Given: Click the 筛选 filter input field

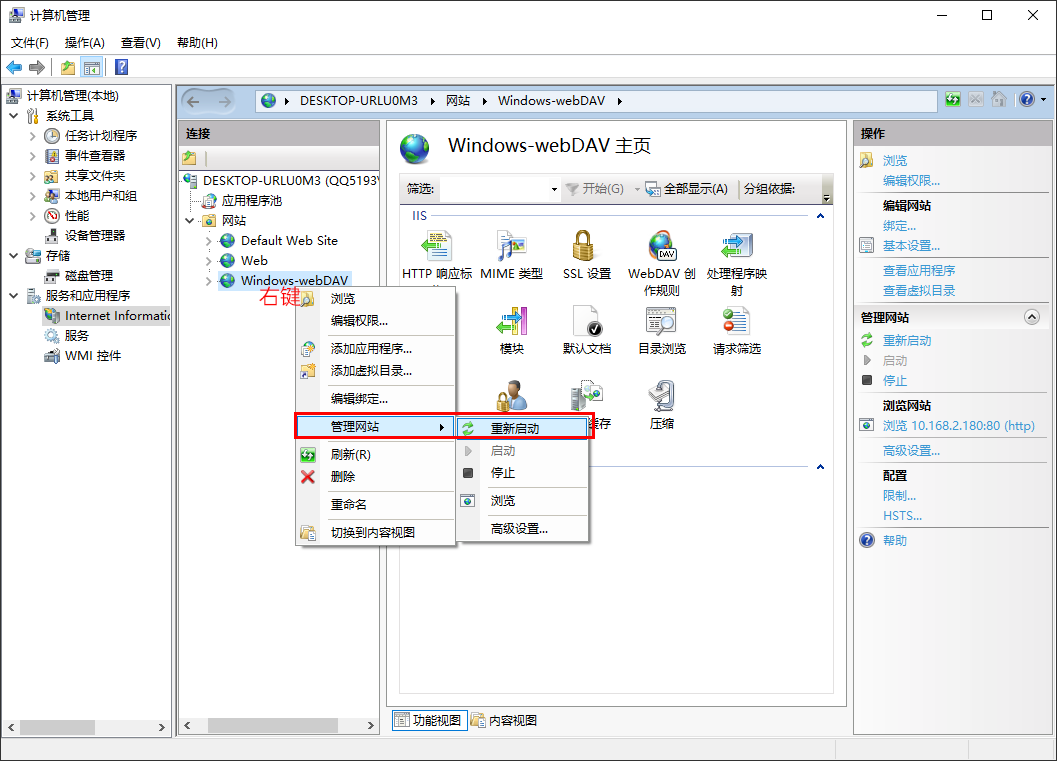Looking at the screenshot, I should pyautogui.click(x=494, y=189).
